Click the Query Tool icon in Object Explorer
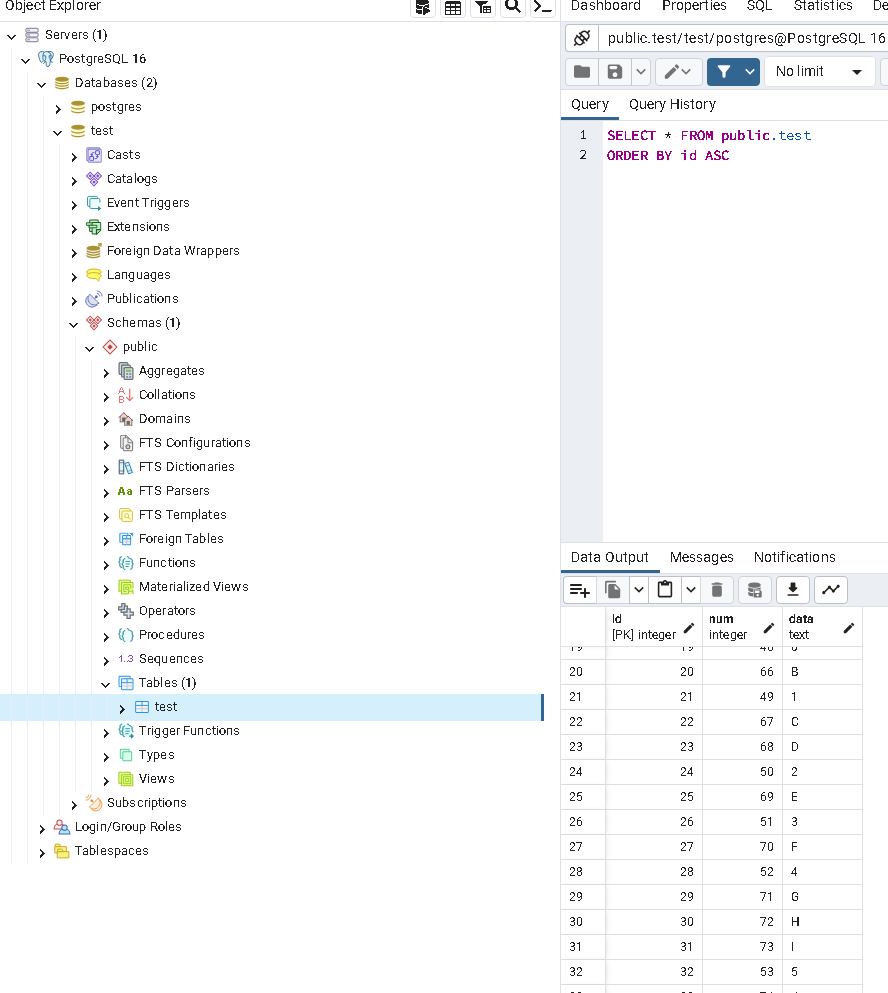 [422, 7]
